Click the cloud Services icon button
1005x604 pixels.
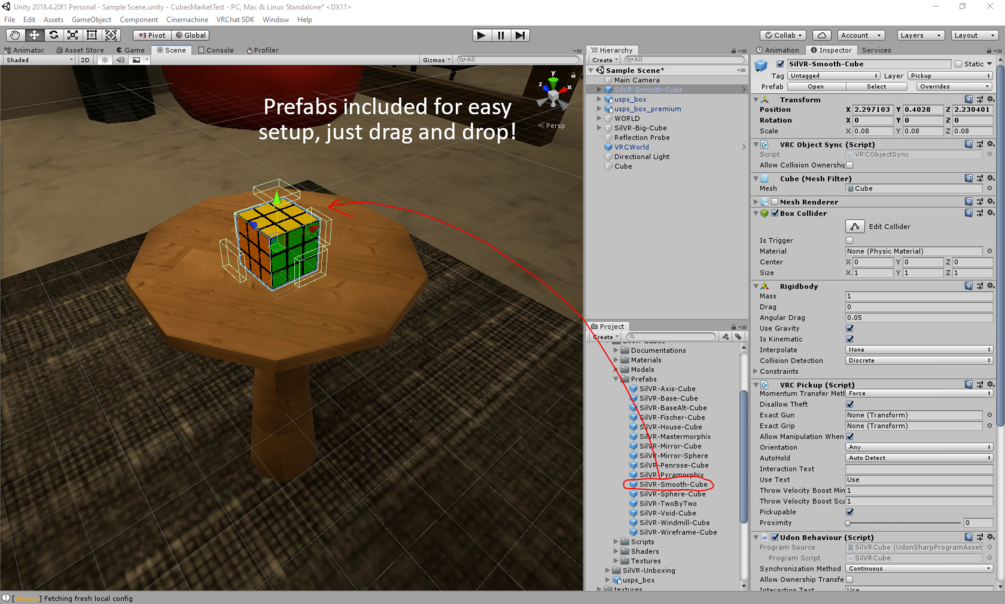point(822,35)
